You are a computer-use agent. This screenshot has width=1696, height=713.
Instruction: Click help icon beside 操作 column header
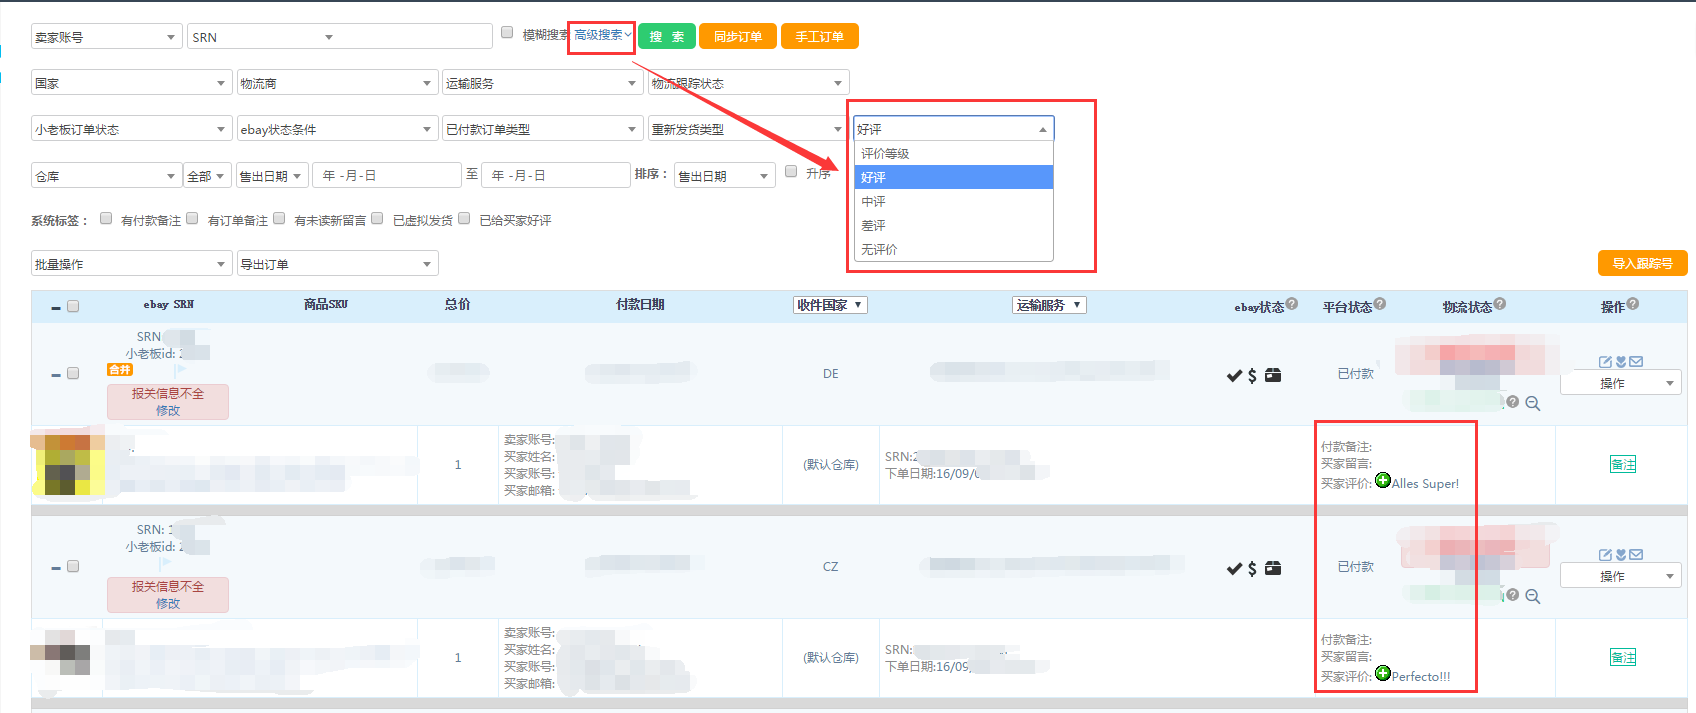1633,304
